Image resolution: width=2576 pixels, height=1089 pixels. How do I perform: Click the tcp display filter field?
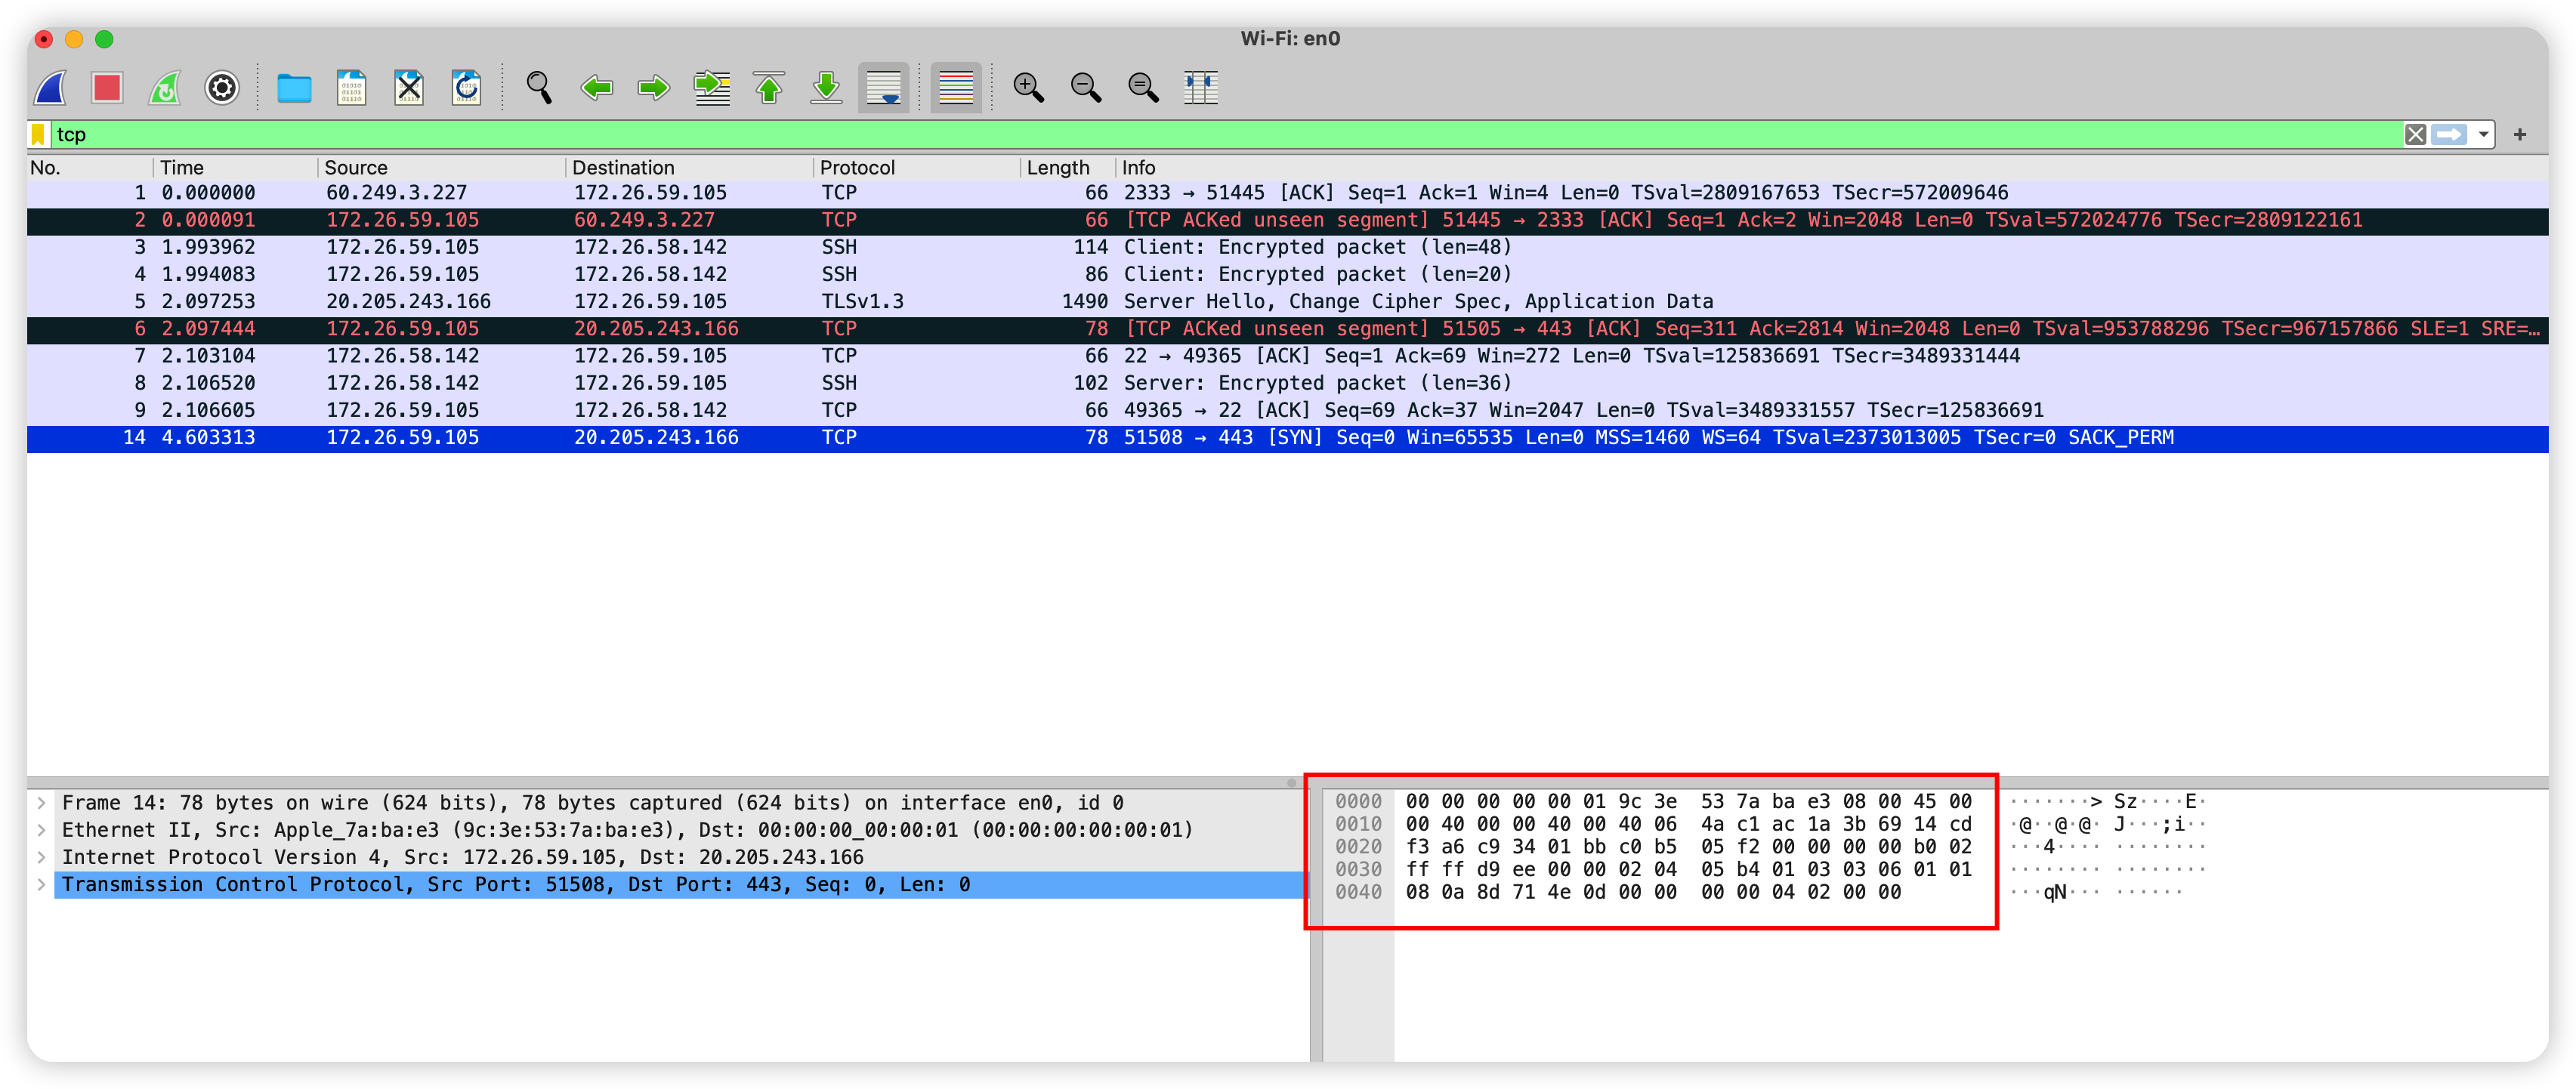point(1200,134)
